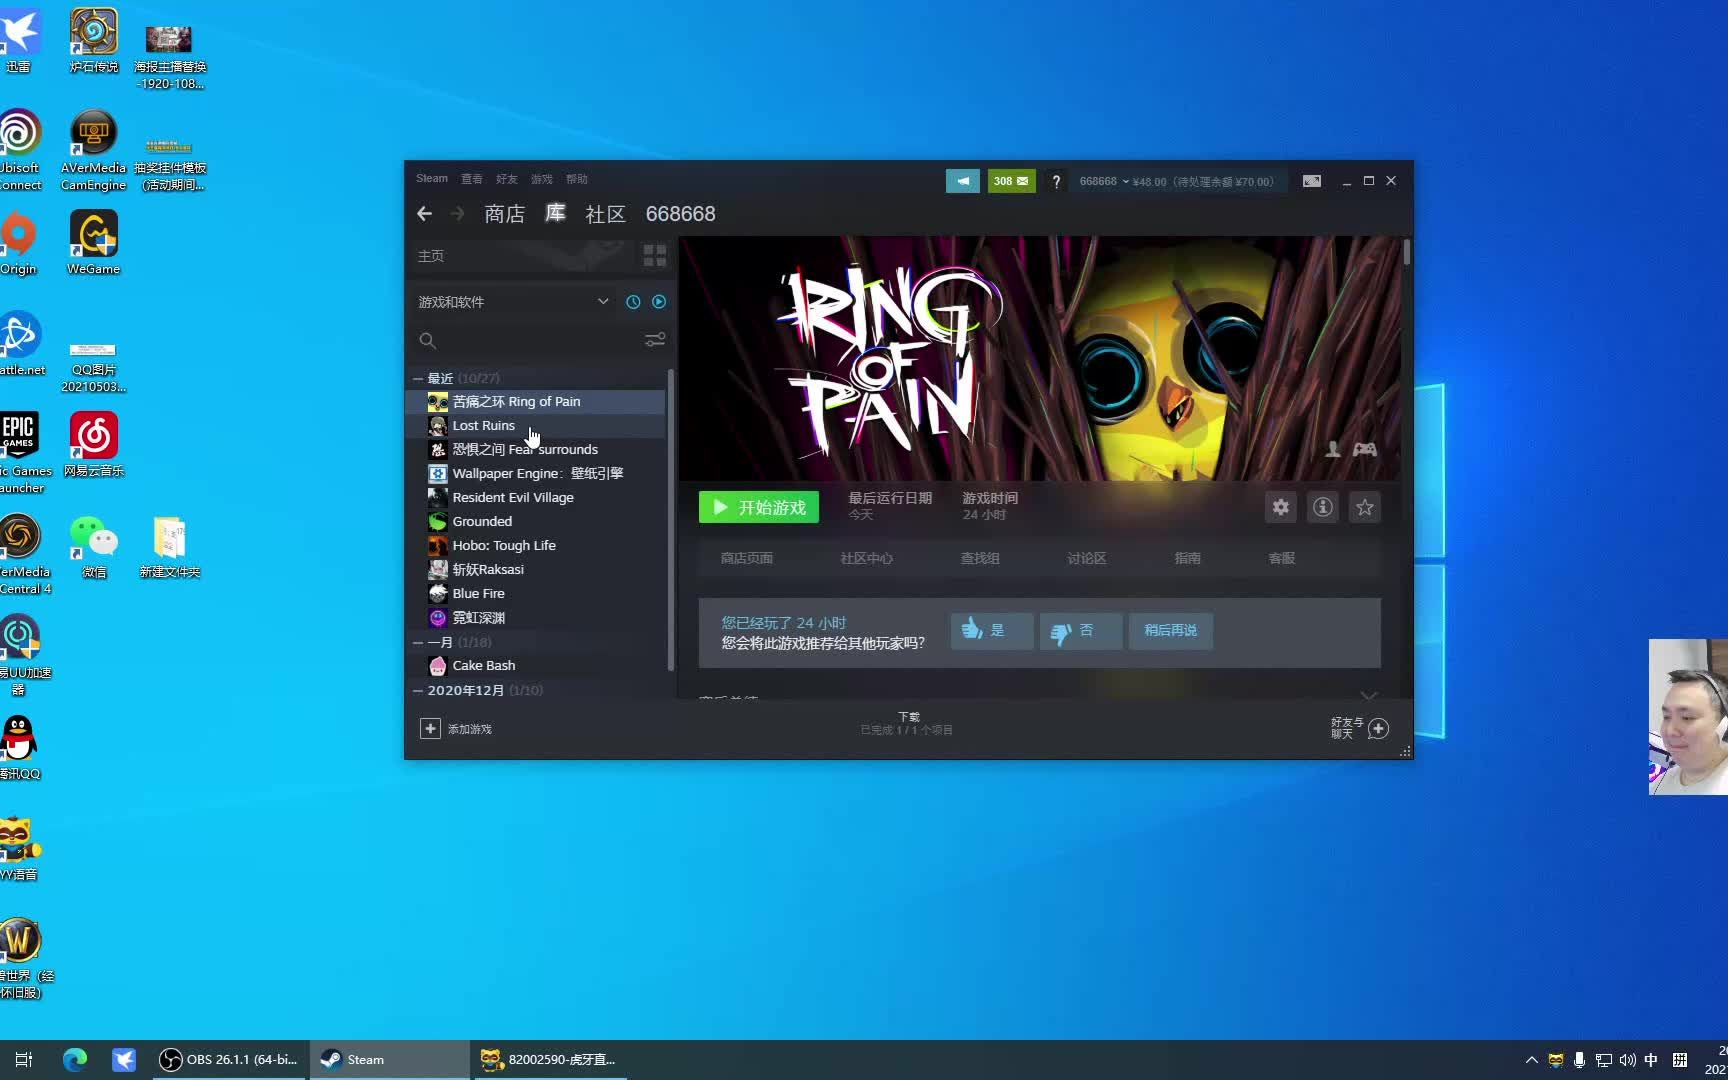
Task: Toggle the library grid view icon
Action: pos(655,256)
